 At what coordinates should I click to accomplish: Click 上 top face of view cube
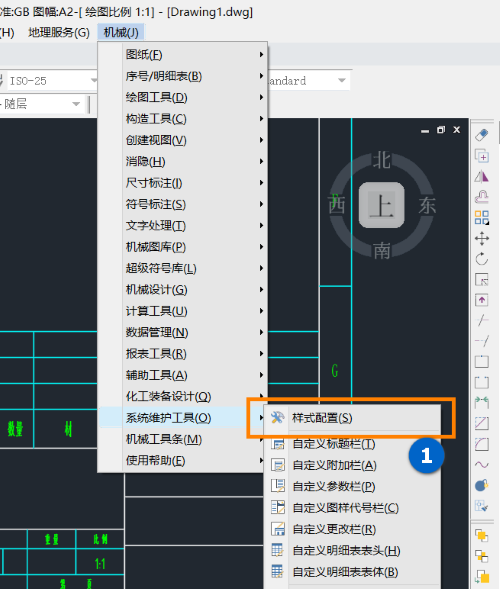click(x=381, y=205)
